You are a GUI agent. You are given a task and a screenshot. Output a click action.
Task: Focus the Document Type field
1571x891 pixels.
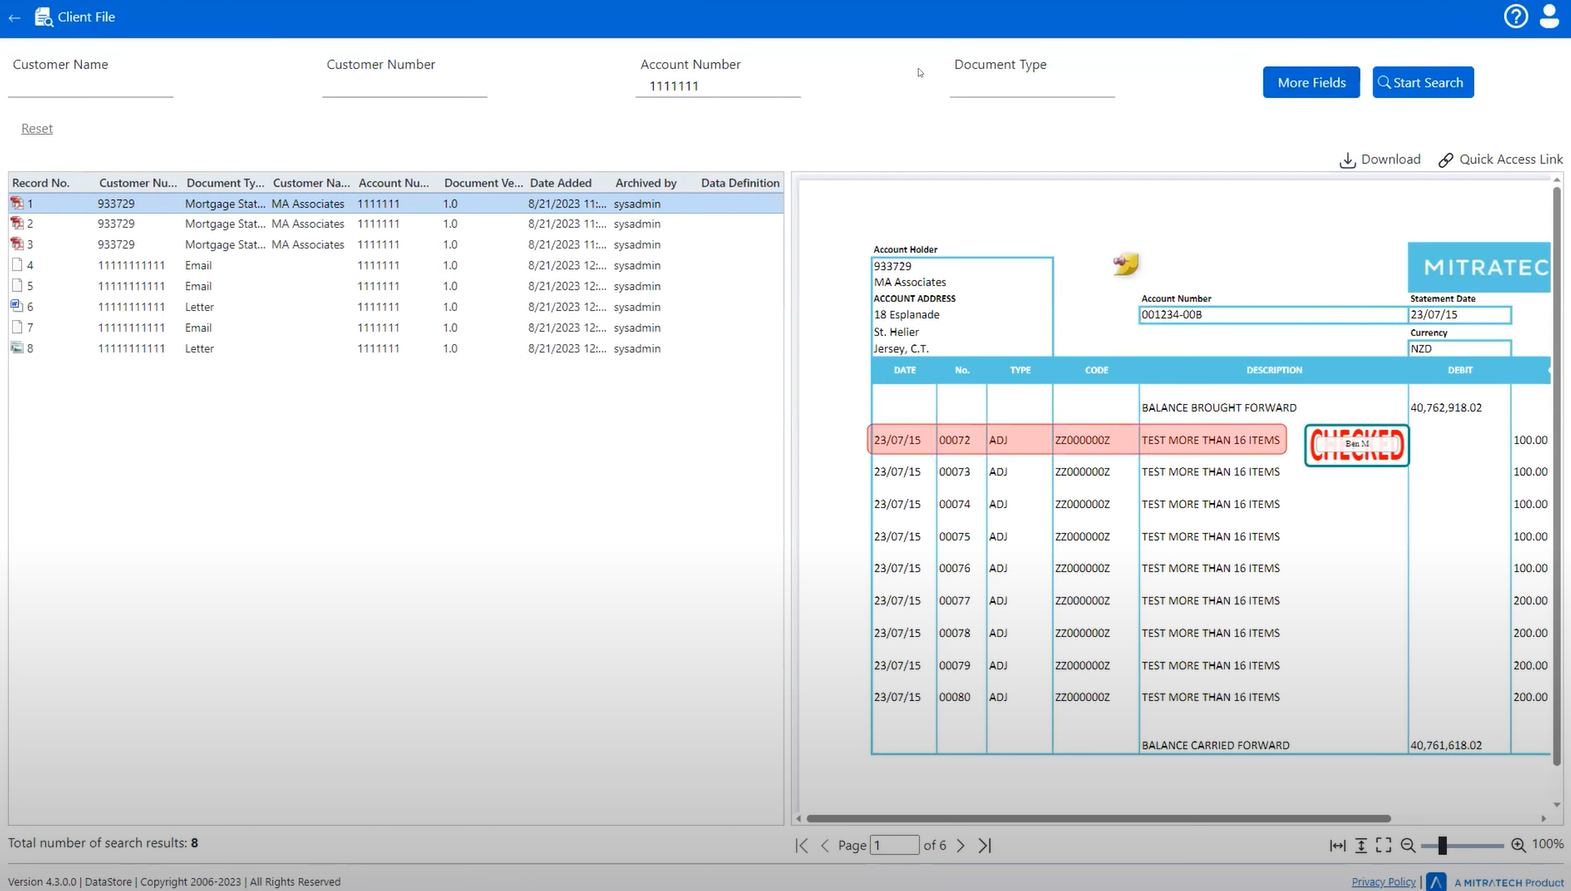(x=1032, y=86)
